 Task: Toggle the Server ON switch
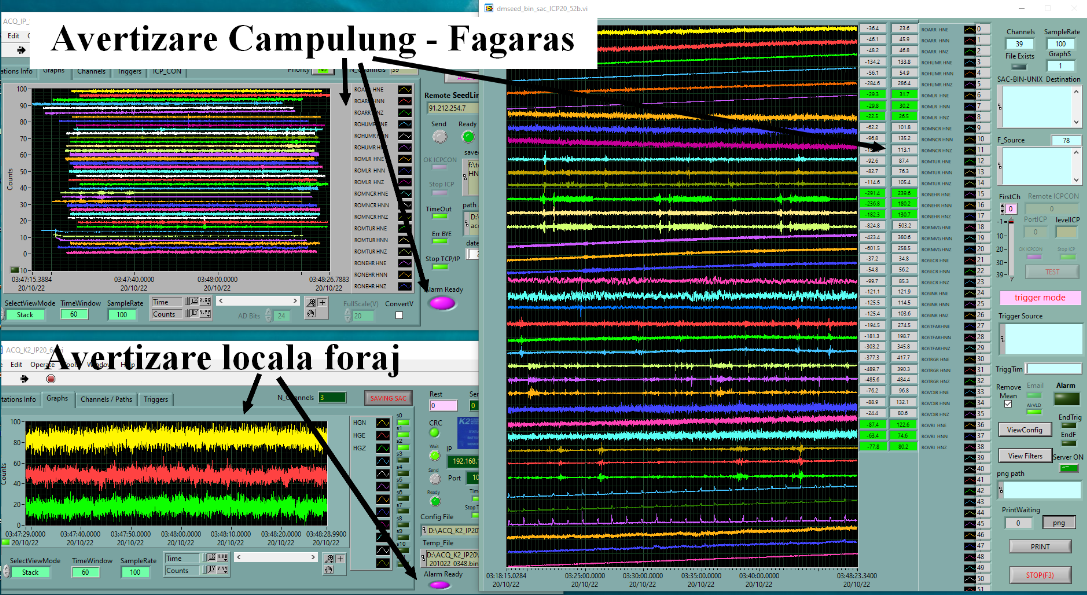(x=1068, y=469)
